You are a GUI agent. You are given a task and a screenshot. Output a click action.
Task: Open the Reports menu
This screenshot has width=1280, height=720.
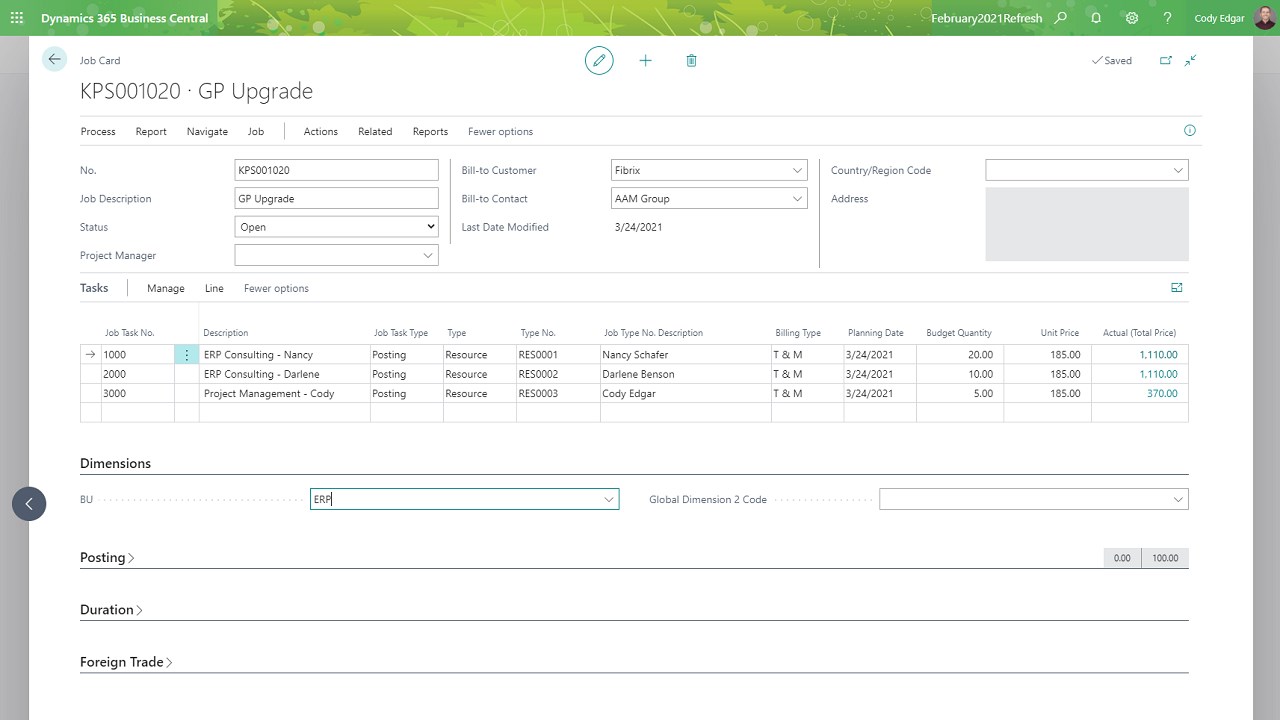point(430,132)
